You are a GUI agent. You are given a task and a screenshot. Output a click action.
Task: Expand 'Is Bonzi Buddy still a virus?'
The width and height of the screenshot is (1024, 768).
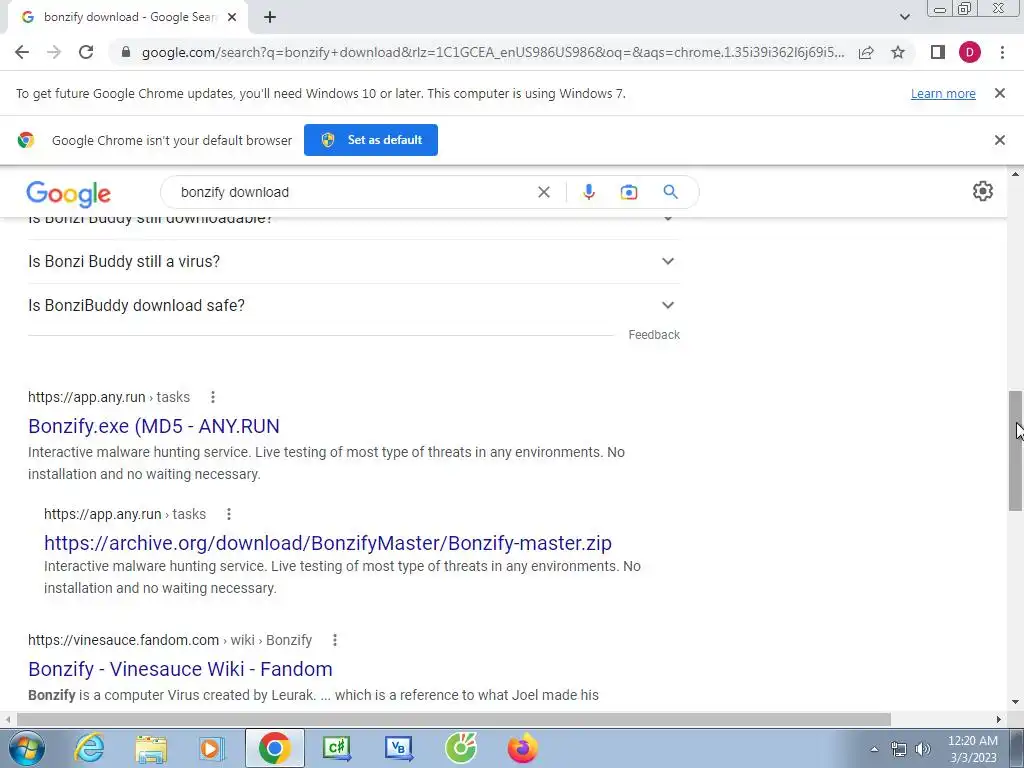pyautogui.click(x=353, y=261)
